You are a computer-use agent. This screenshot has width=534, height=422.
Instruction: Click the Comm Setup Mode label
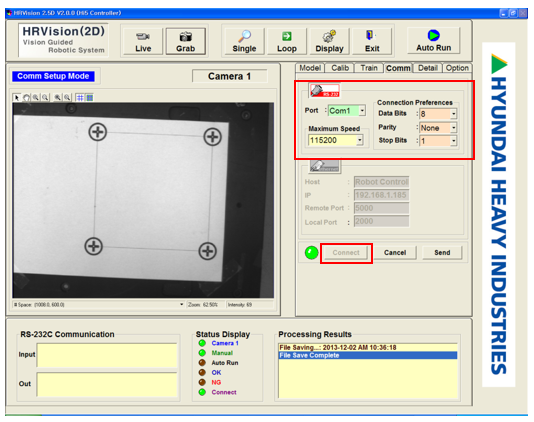tap(53, 76)
